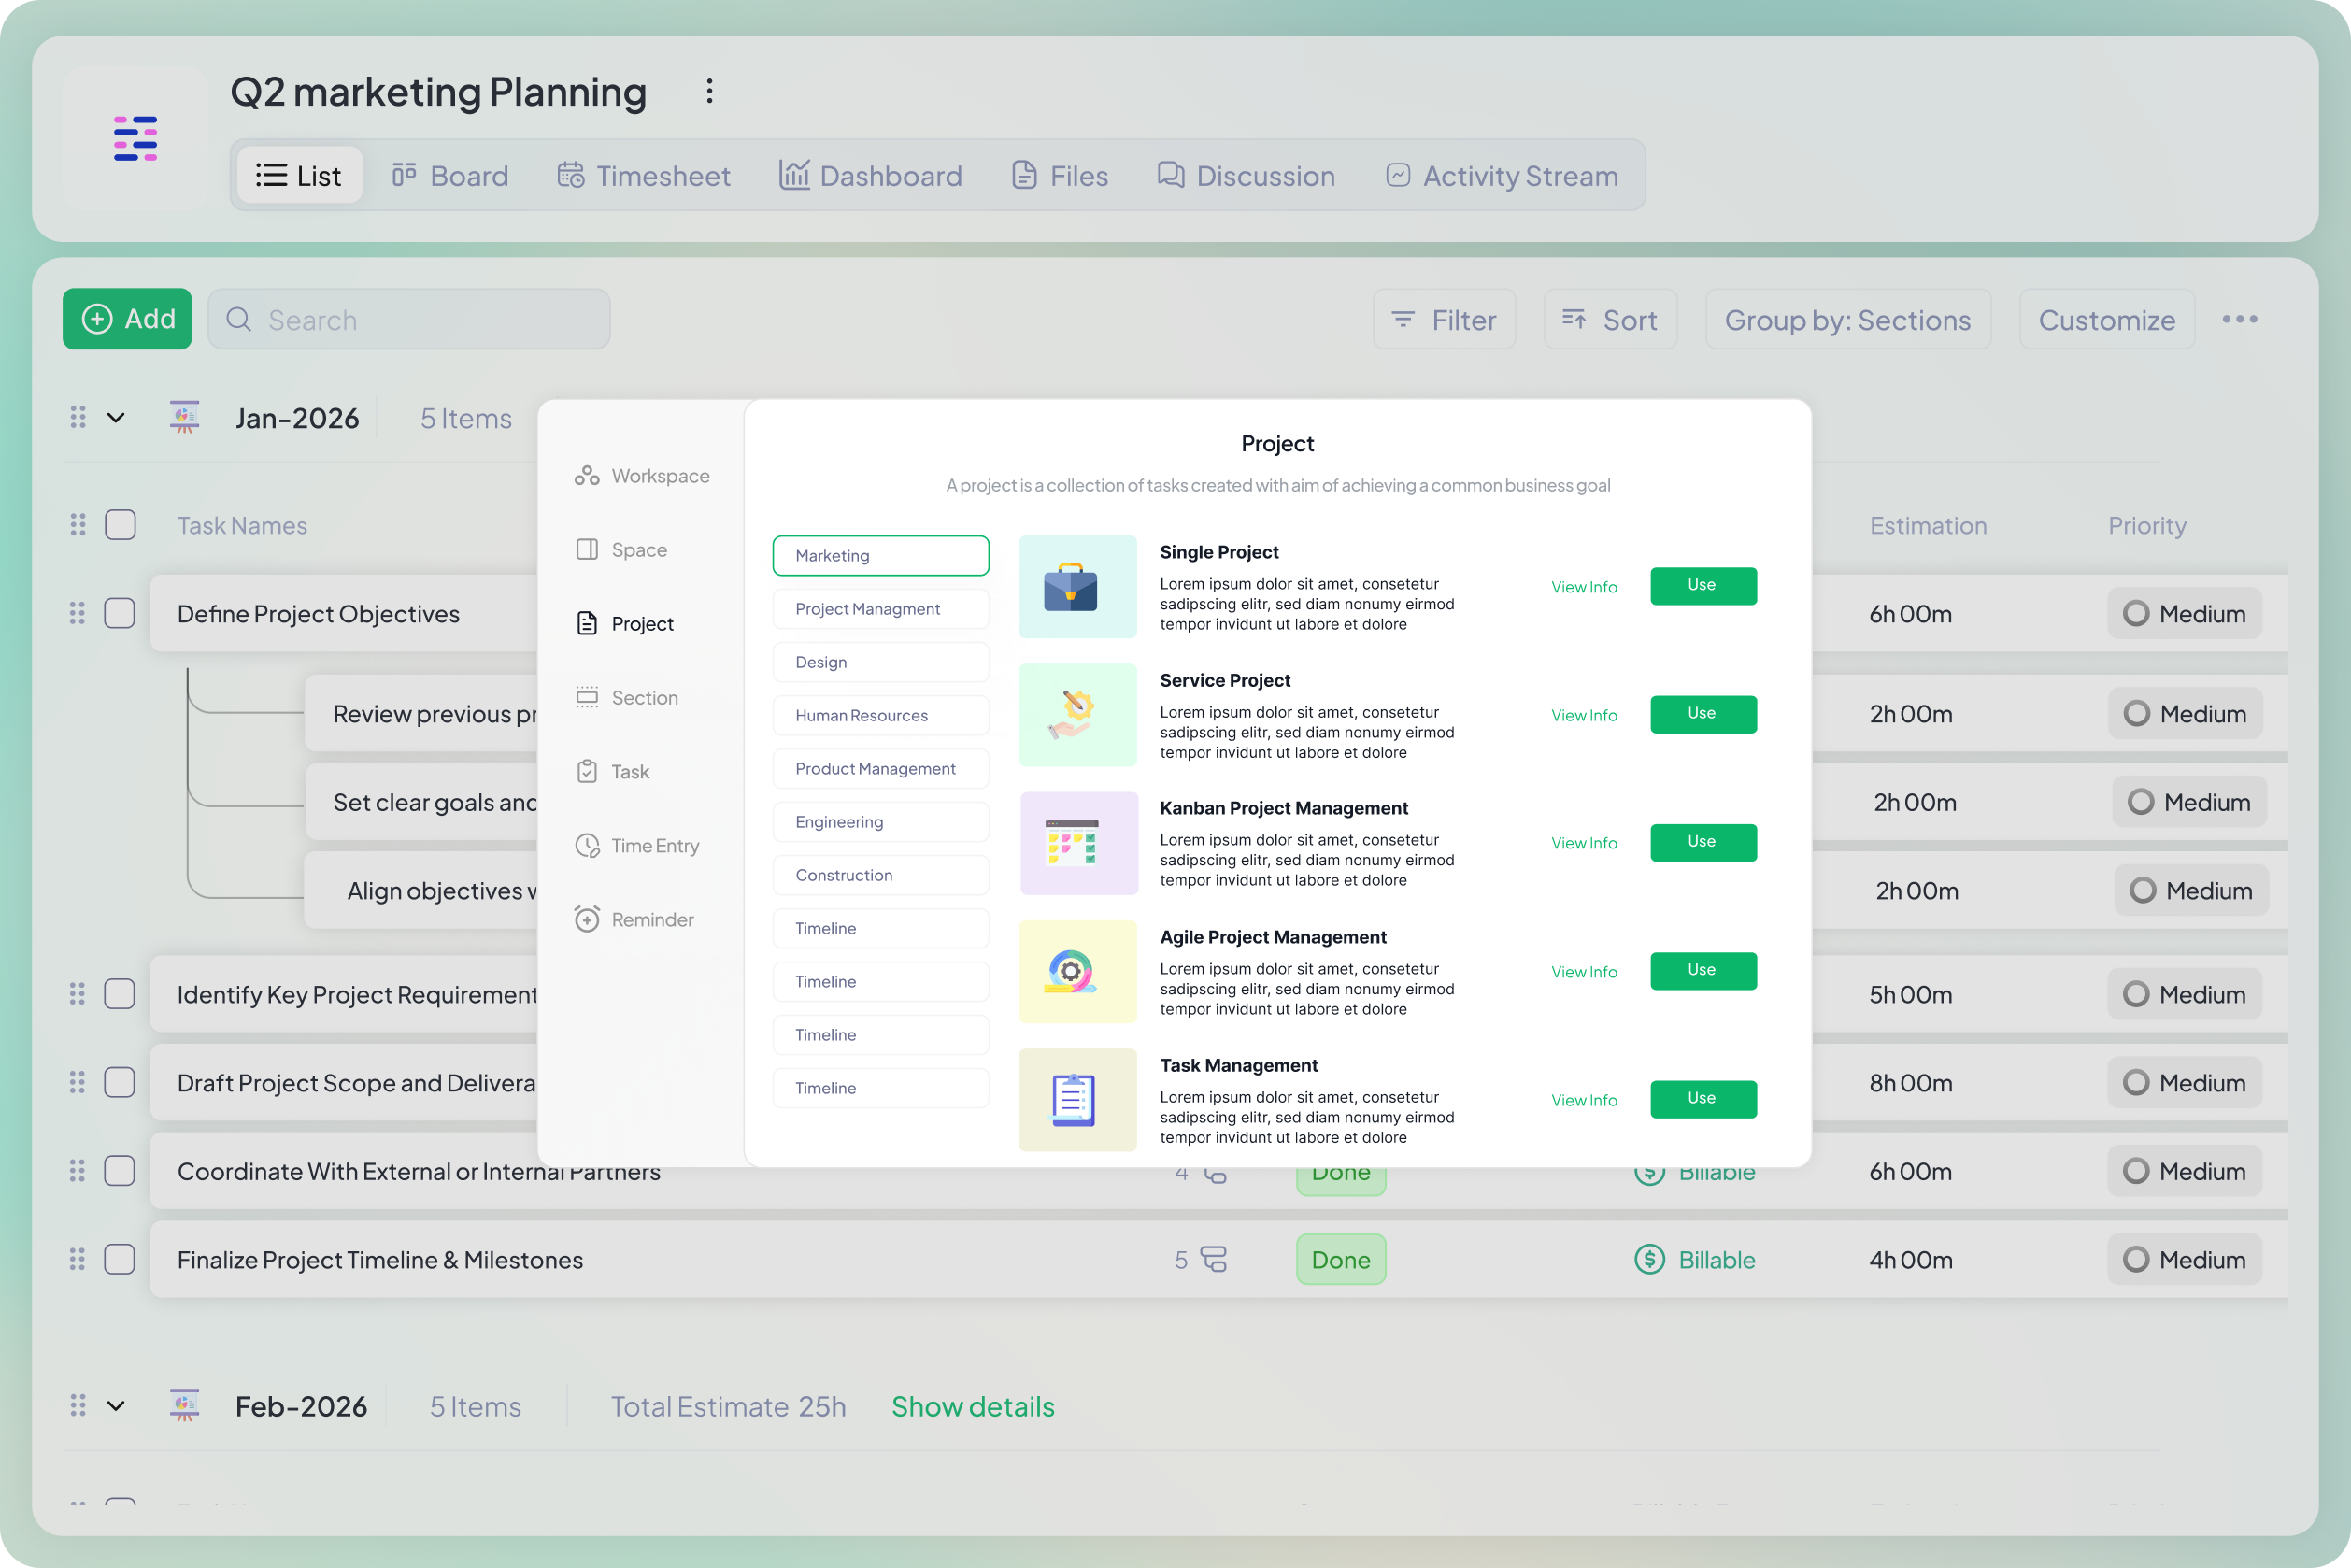This screenshot has height=1568, width=2351.
Task: Open the Customize button
Action: coord(2106,319)
